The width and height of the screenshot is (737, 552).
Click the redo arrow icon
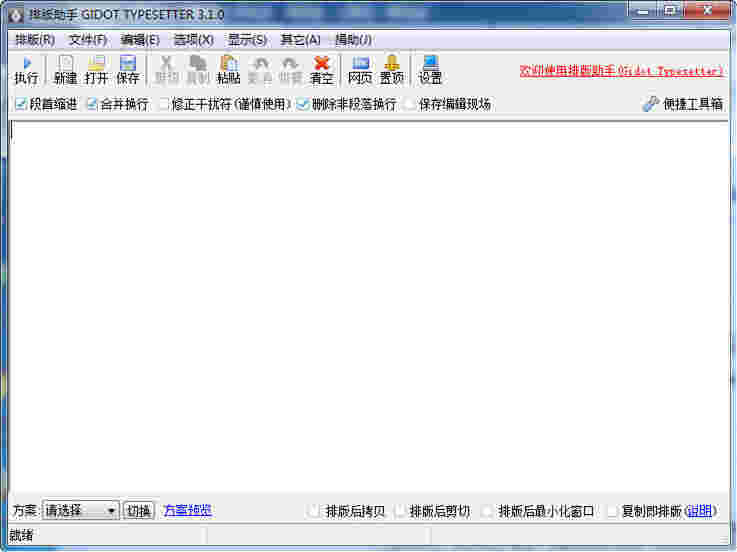(290, 70)
